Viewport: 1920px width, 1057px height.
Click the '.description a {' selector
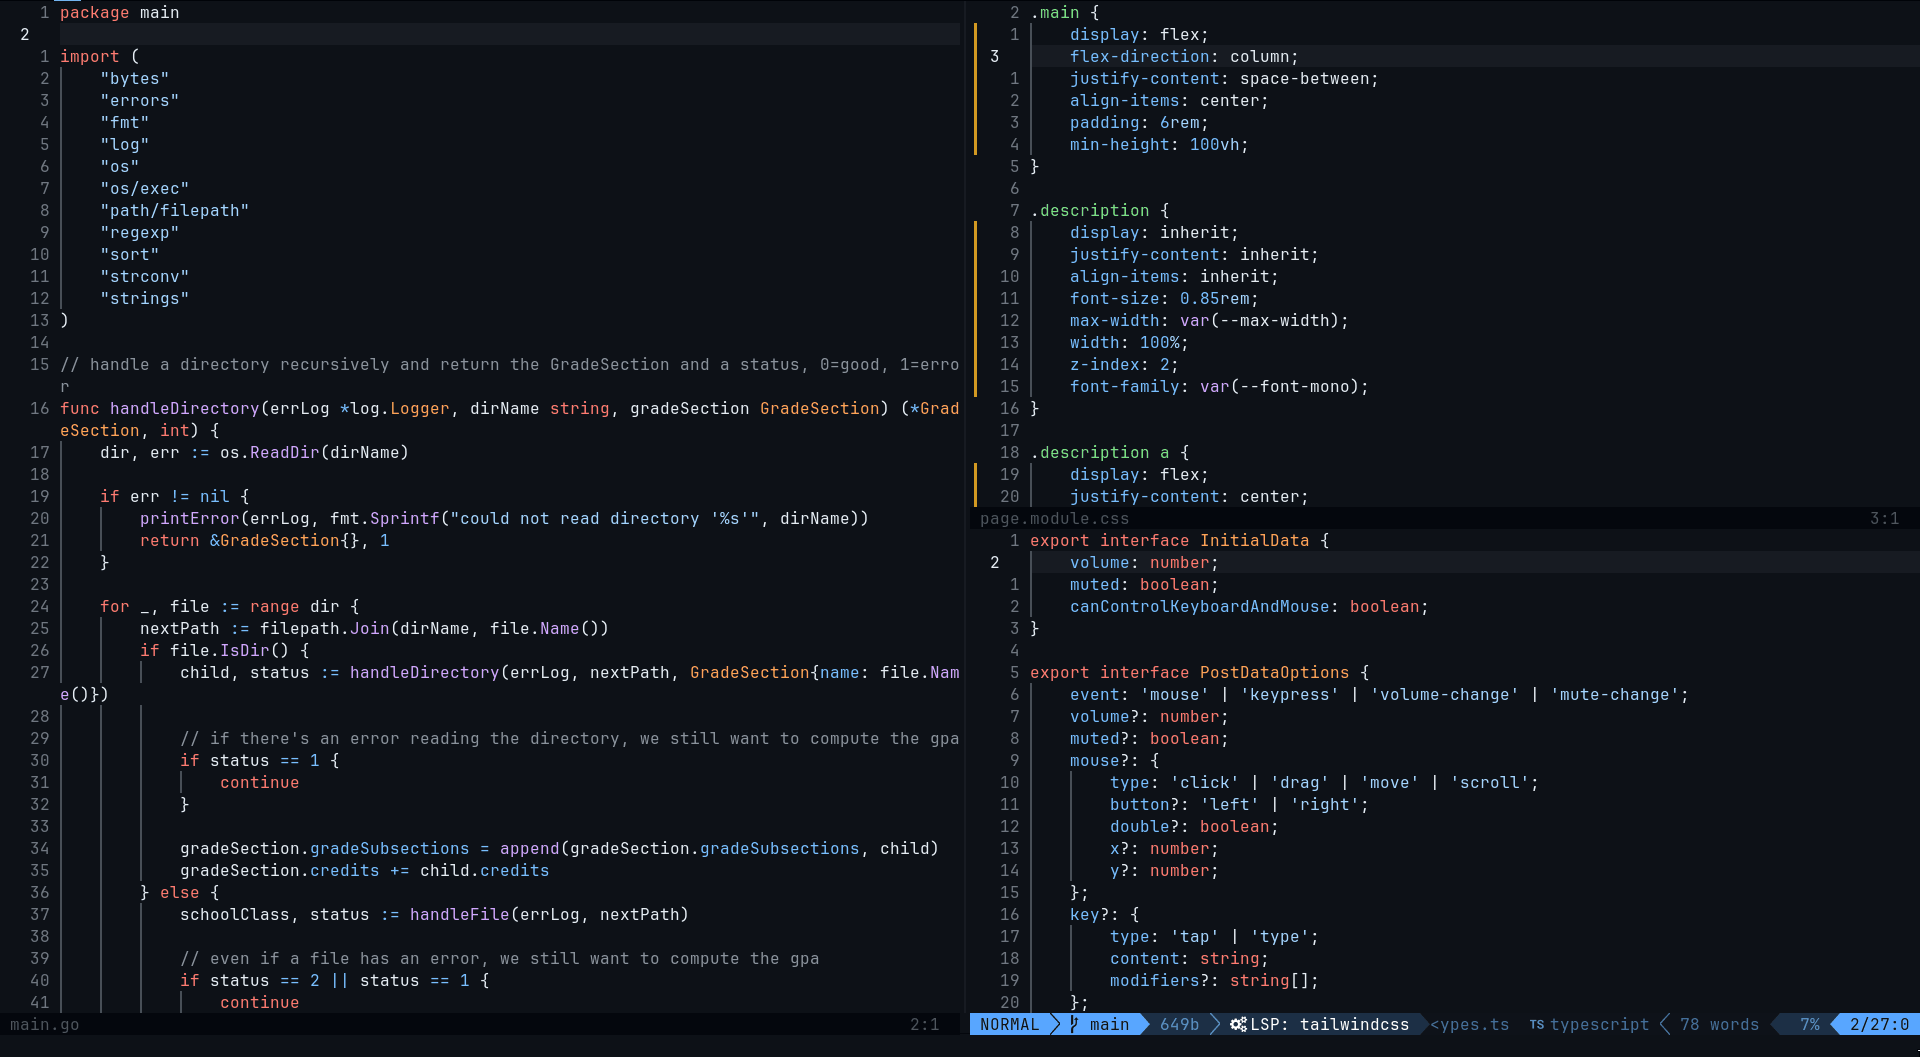click(1109, 452)
